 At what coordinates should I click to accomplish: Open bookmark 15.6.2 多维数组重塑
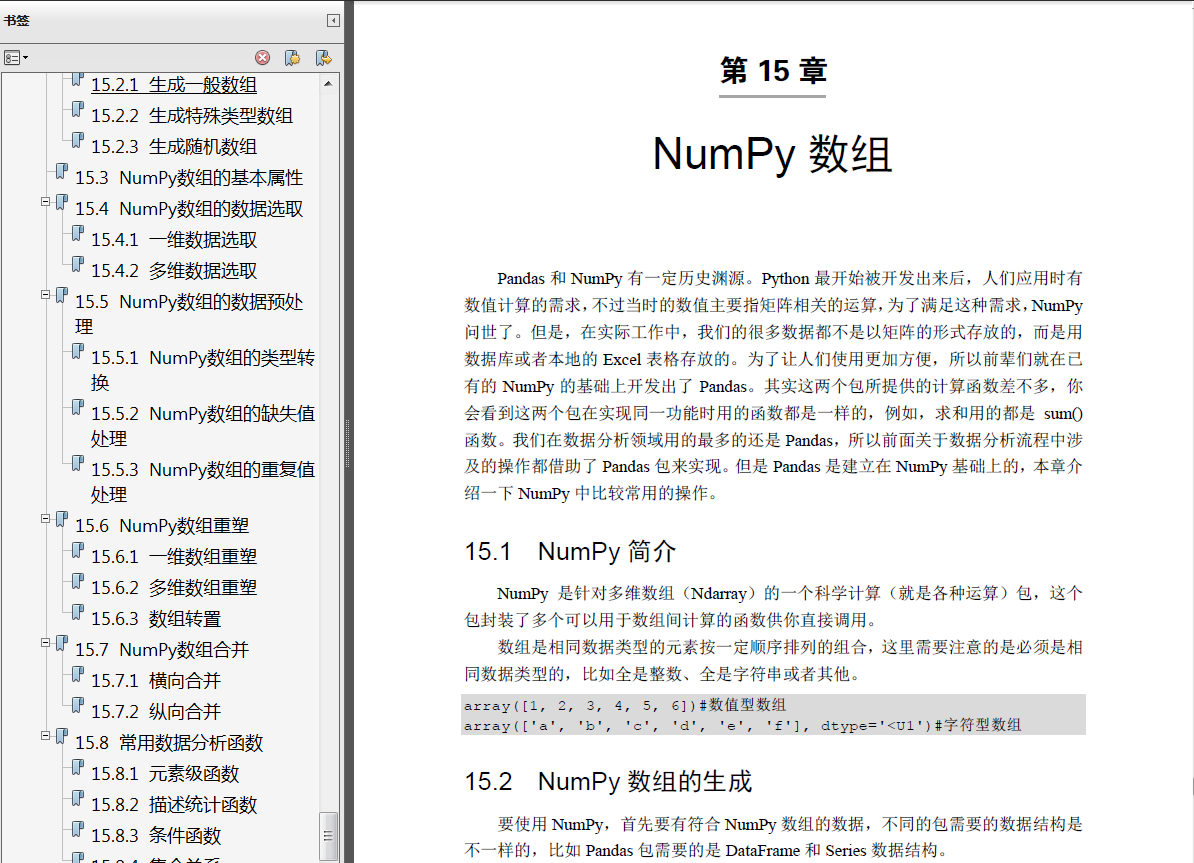[174, 588]
